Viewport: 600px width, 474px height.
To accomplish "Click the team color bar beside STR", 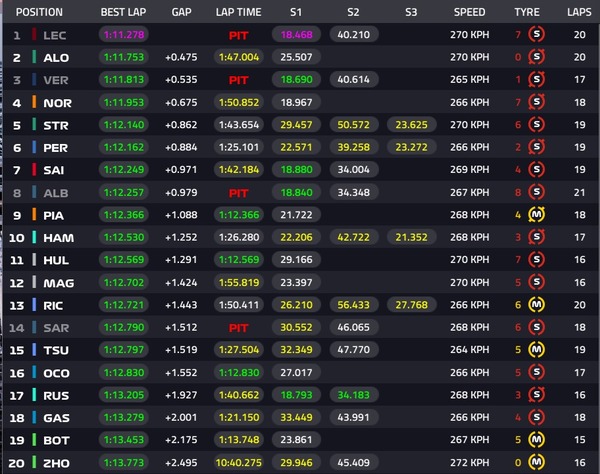I will click(35, 125).
